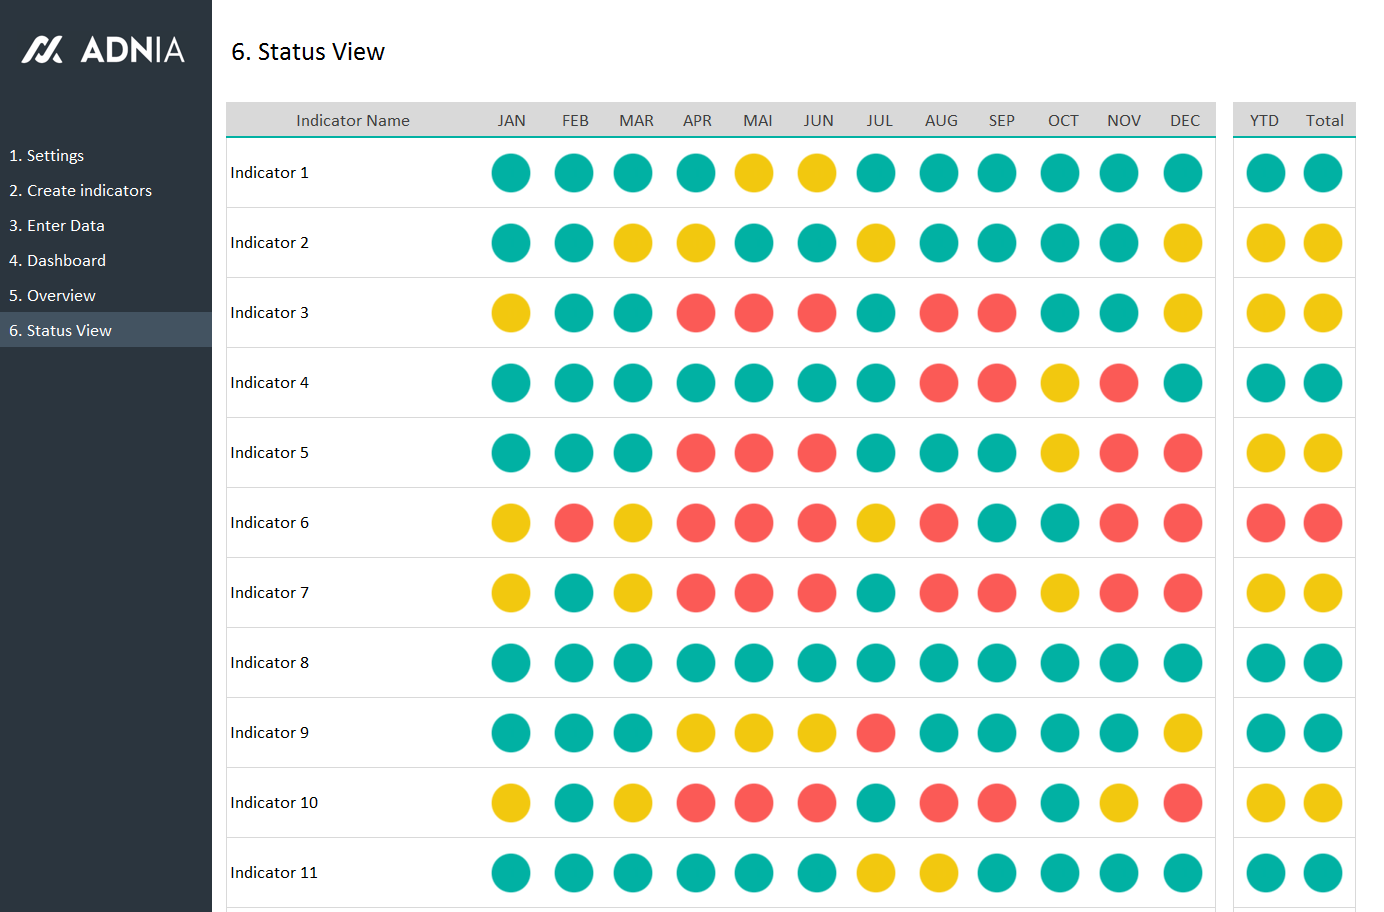The height and width of the screenshot is (912, 1384).
Task: Select the 6. Status View item
Action: tap(60, 331)
